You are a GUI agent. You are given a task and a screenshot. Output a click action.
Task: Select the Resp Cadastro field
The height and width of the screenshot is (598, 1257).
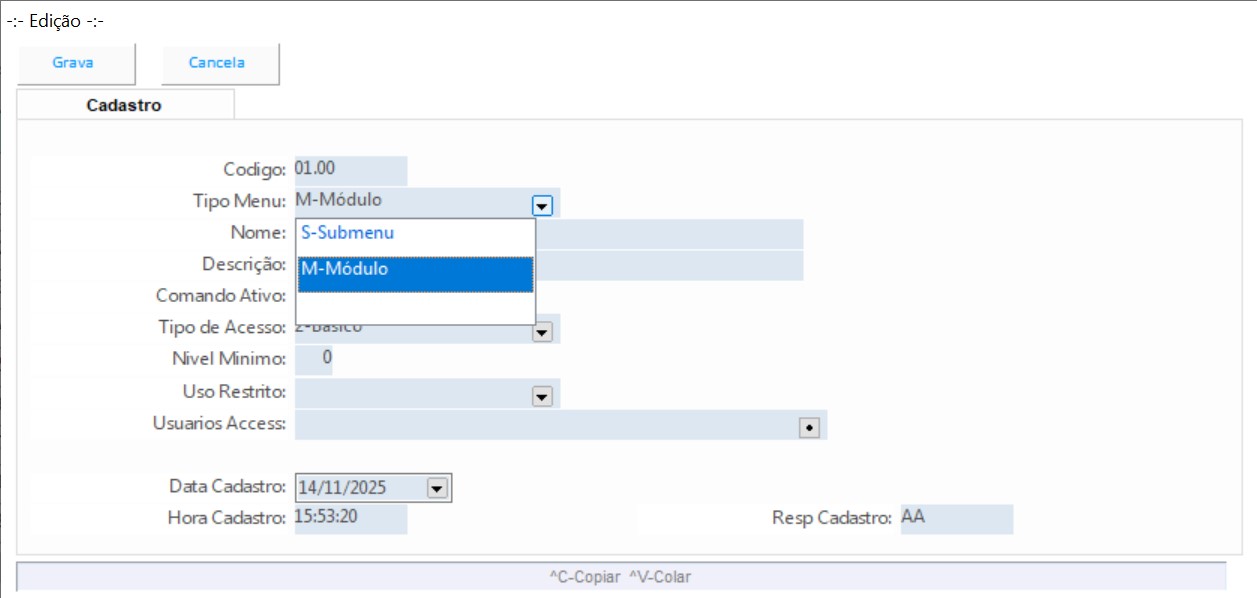955,518
